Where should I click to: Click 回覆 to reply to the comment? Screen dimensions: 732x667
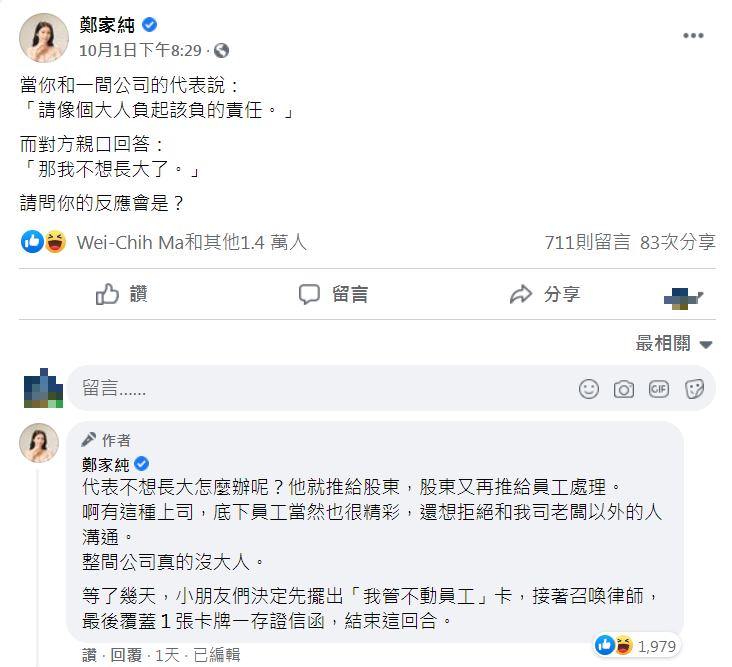coord(125,655)
